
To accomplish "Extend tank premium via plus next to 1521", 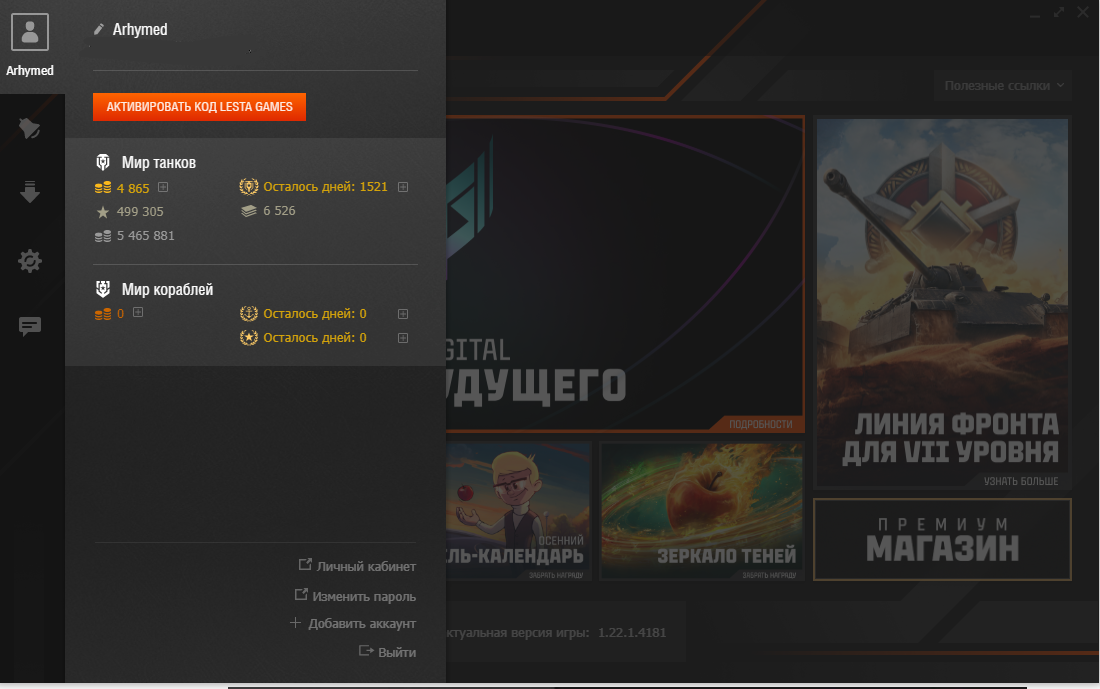I will [x=403, y=187].
